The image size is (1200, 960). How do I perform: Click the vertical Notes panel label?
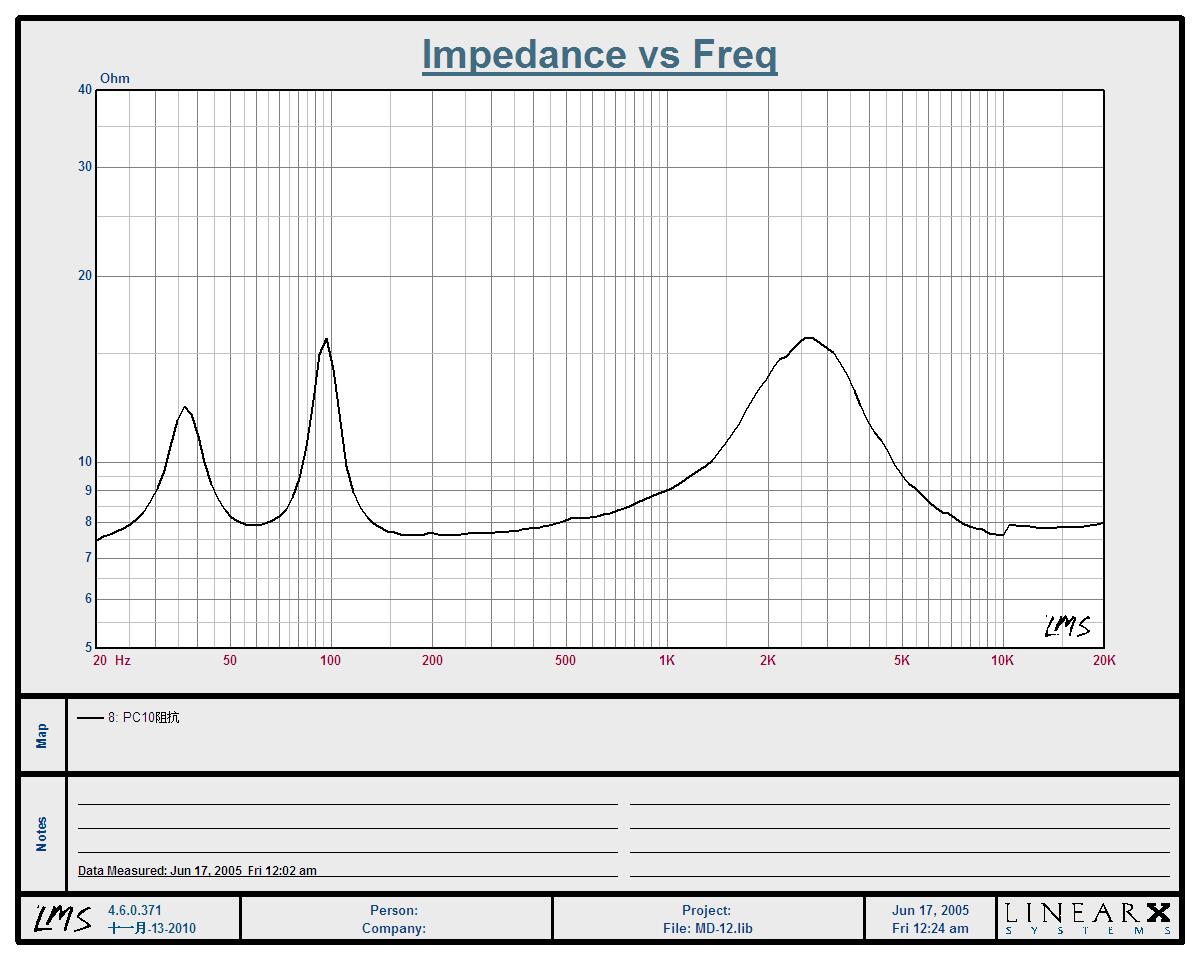point(42,834)
